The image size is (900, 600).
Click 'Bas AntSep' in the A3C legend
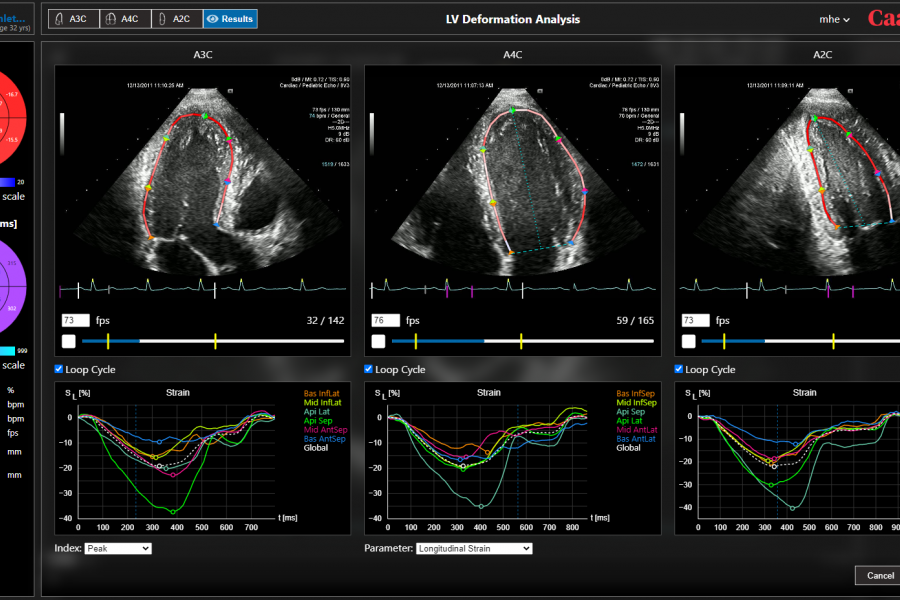coord(325,439)
